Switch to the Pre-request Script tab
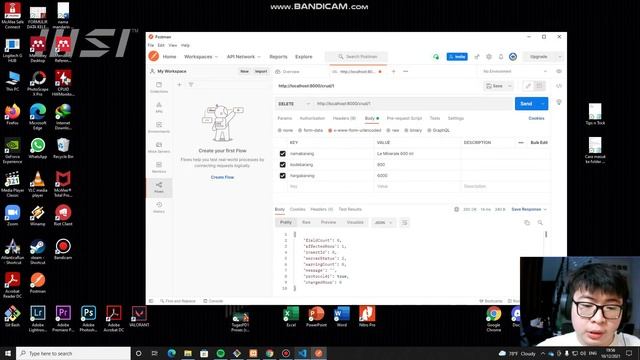This screenshot has width=640, height=360. pyautogui.click(x=404, y=118)
